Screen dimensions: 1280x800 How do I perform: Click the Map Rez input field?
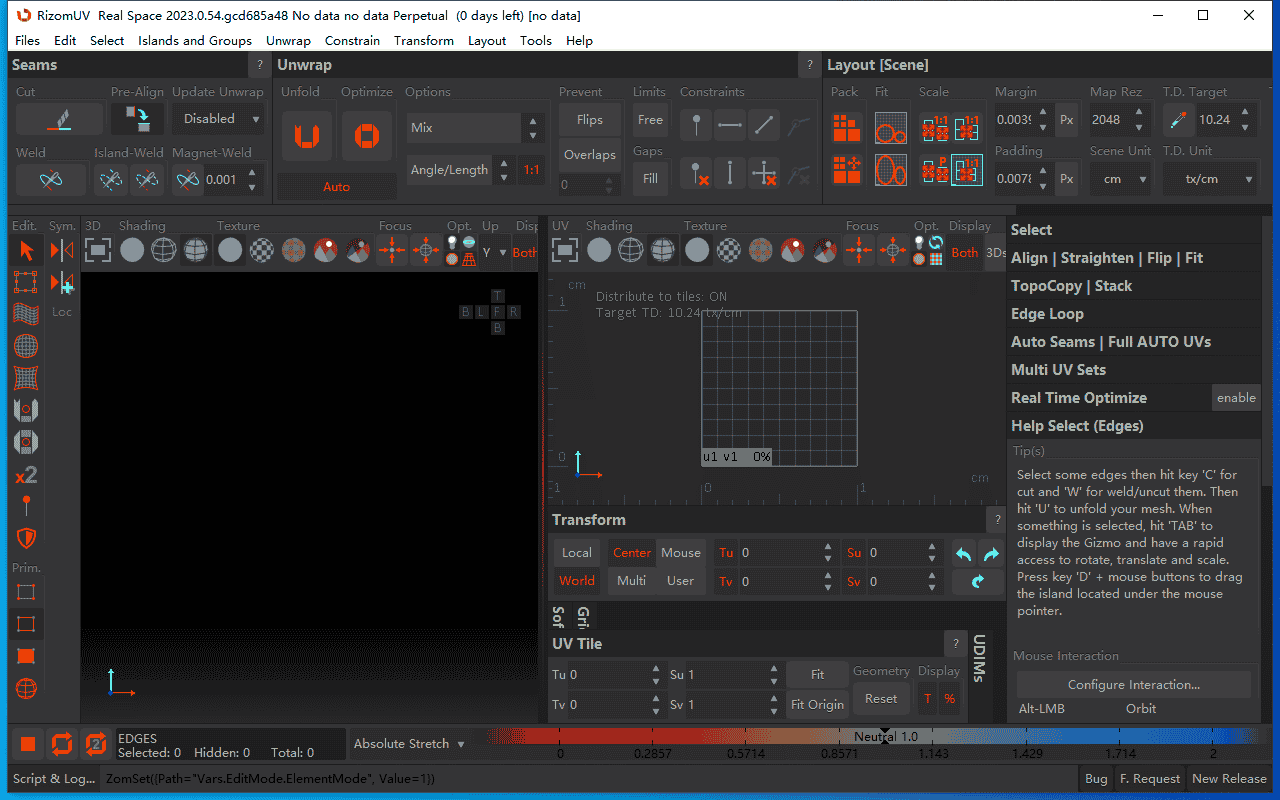coord(1108,120)
